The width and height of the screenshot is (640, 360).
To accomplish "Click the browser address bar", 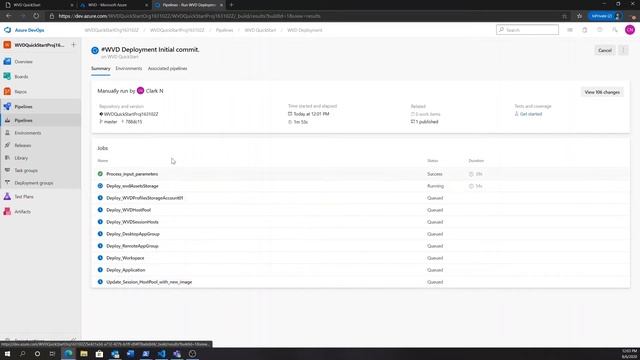I will [302, 16].
